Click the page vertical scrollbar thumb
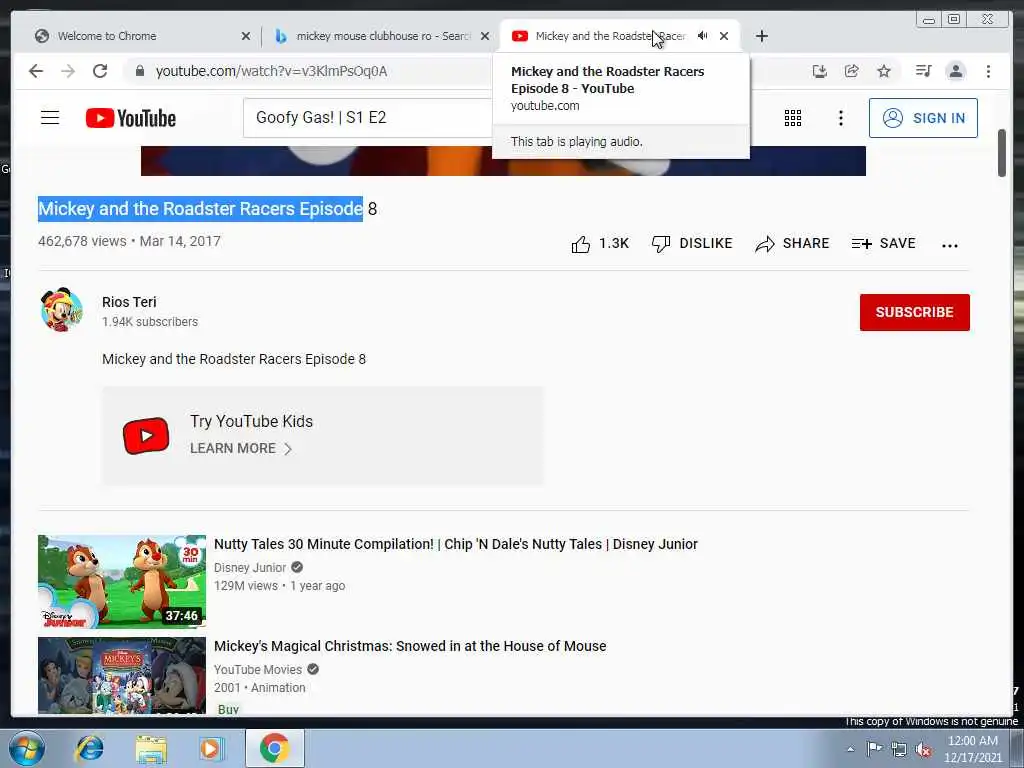The width and height of the screenshot is (1024, 768). (x=1002, y=153)
